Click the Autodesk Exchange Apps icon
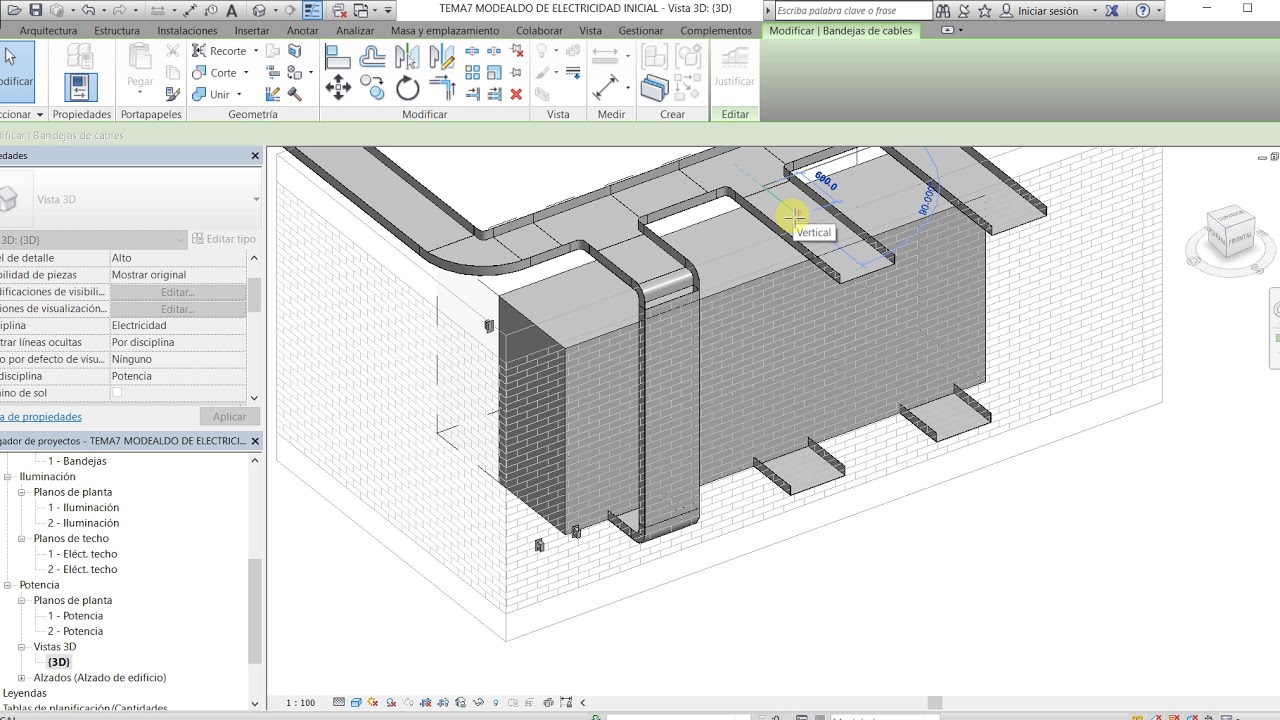This screenshot has width=1280, height=720. pyautogui.click(x=1111, y=10)
